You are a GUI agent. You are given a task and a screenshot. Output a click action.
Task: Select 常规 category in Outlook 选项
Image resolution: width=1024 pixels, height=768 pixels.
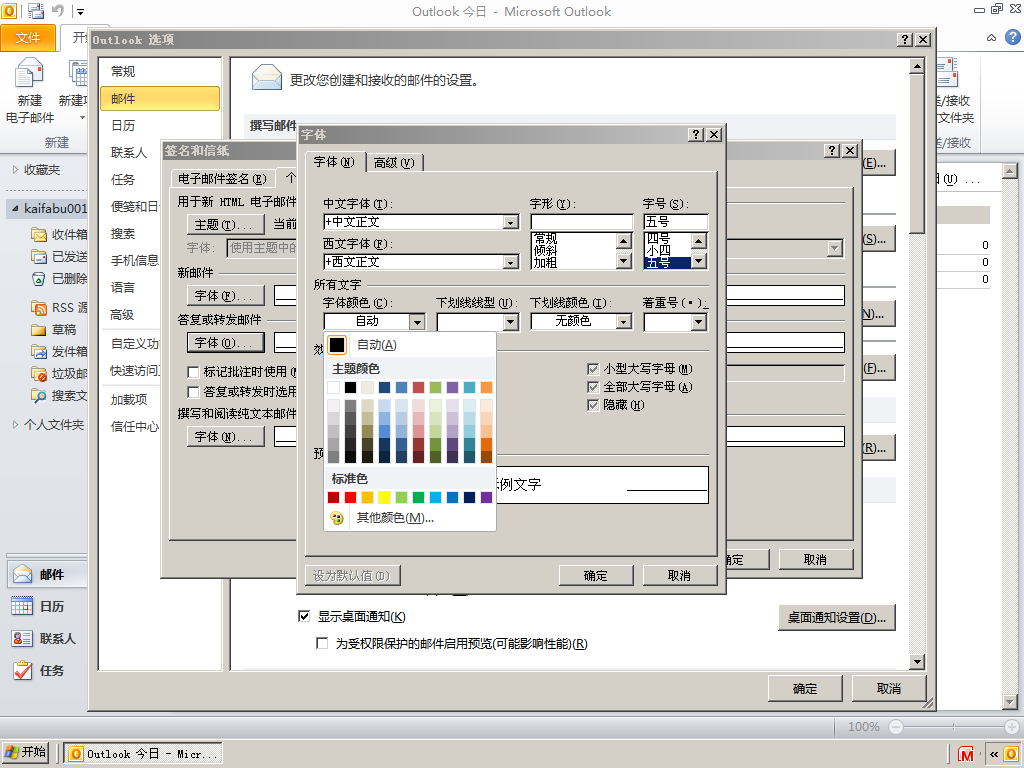[x=160, y=71]
